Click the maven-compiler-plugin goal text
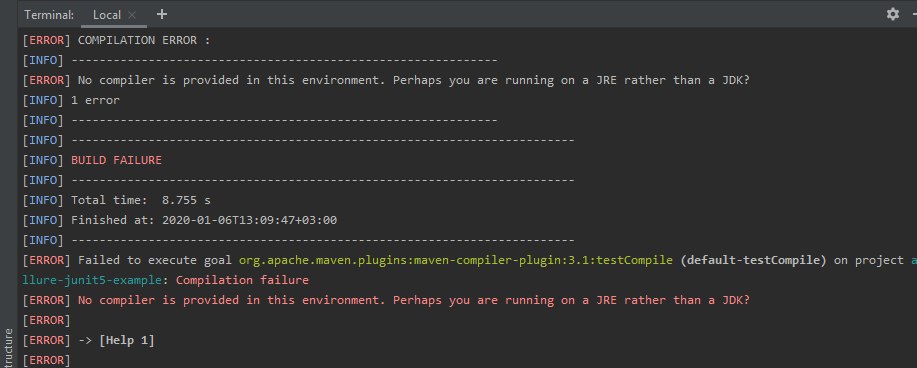 coord(456,260)
